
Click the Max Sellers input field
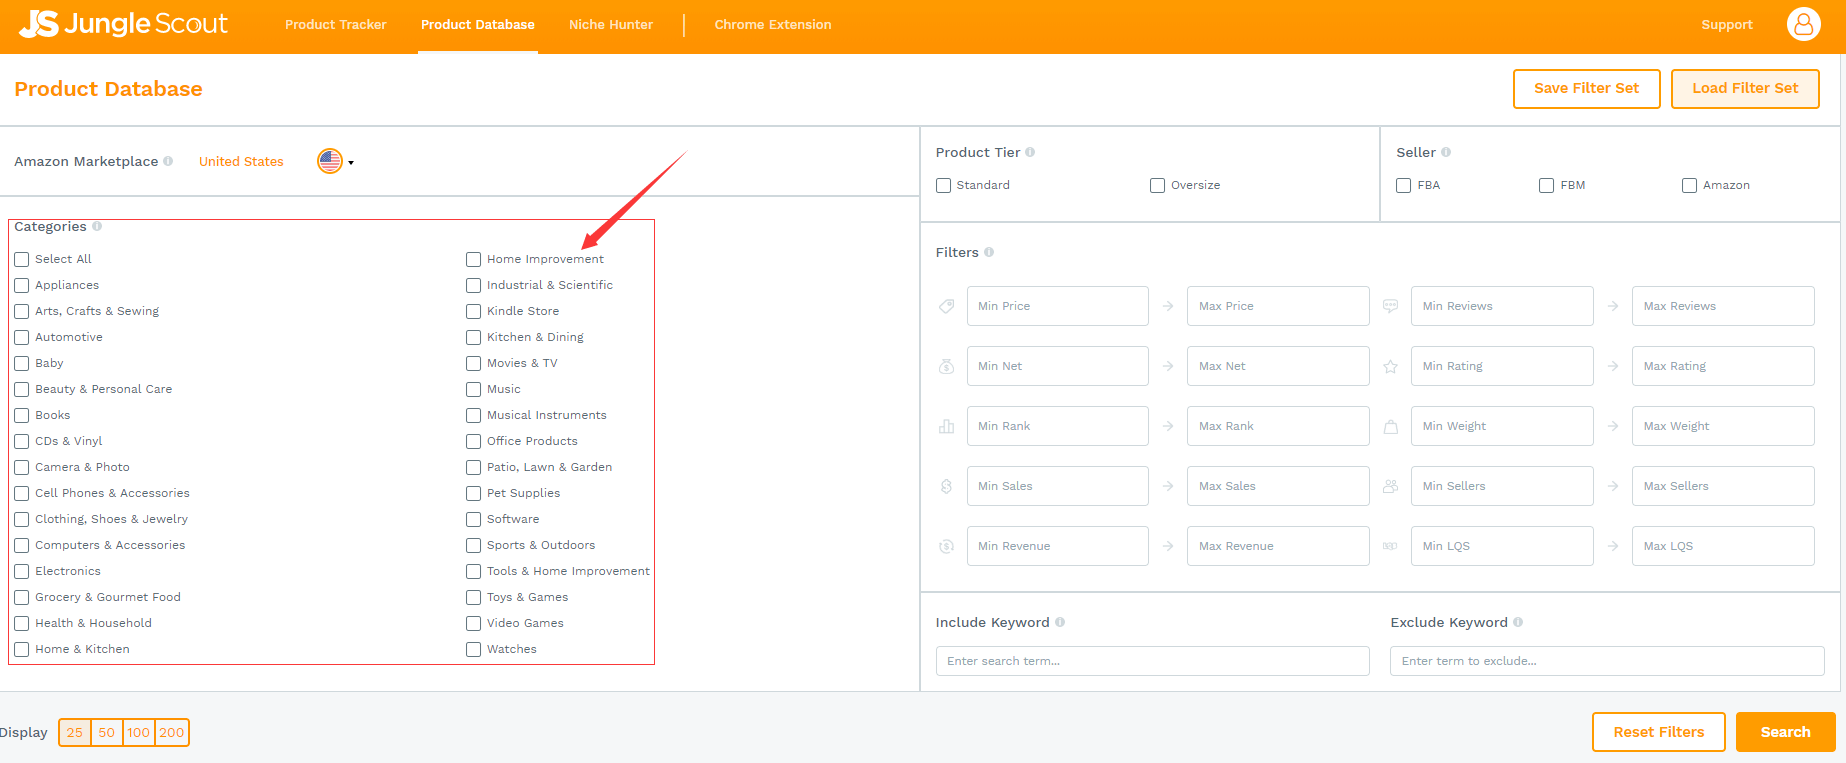pyautogui.click(x=1723, y=486)
